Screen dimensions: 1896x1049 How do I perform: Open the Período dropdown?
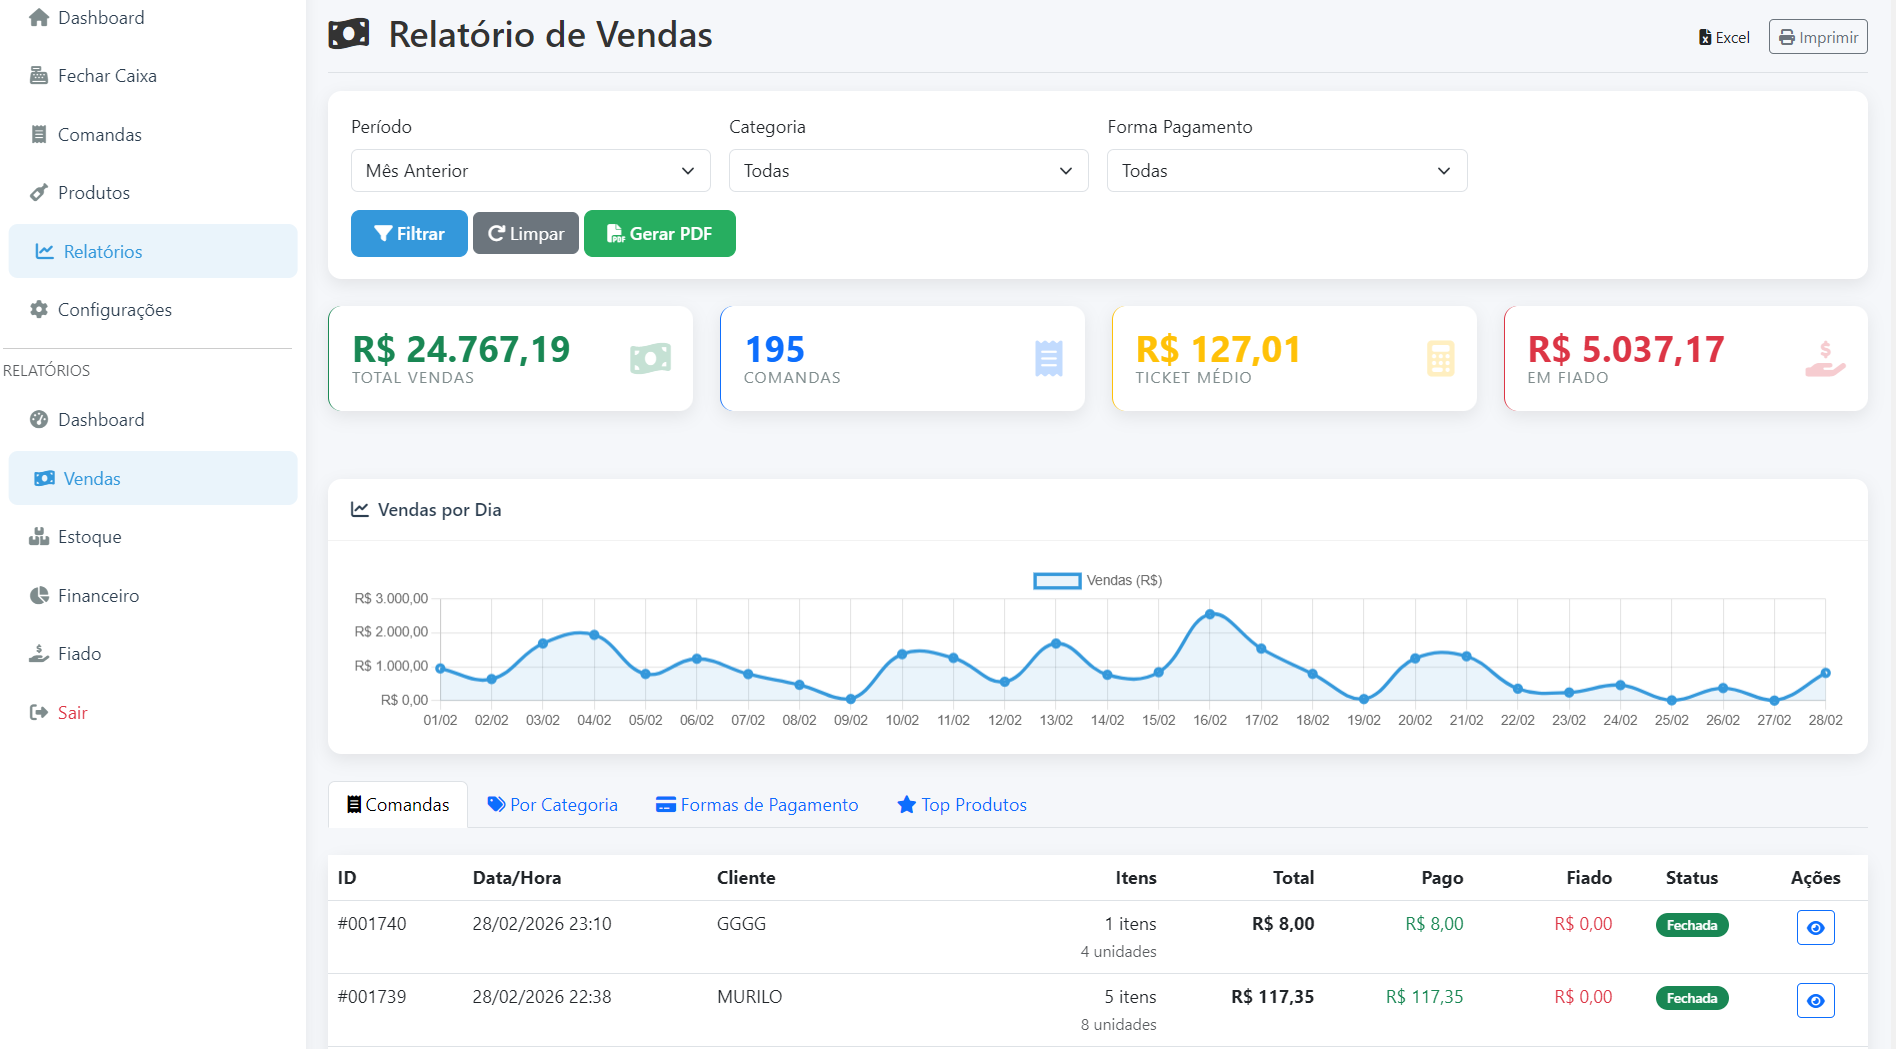click(530, 171)
